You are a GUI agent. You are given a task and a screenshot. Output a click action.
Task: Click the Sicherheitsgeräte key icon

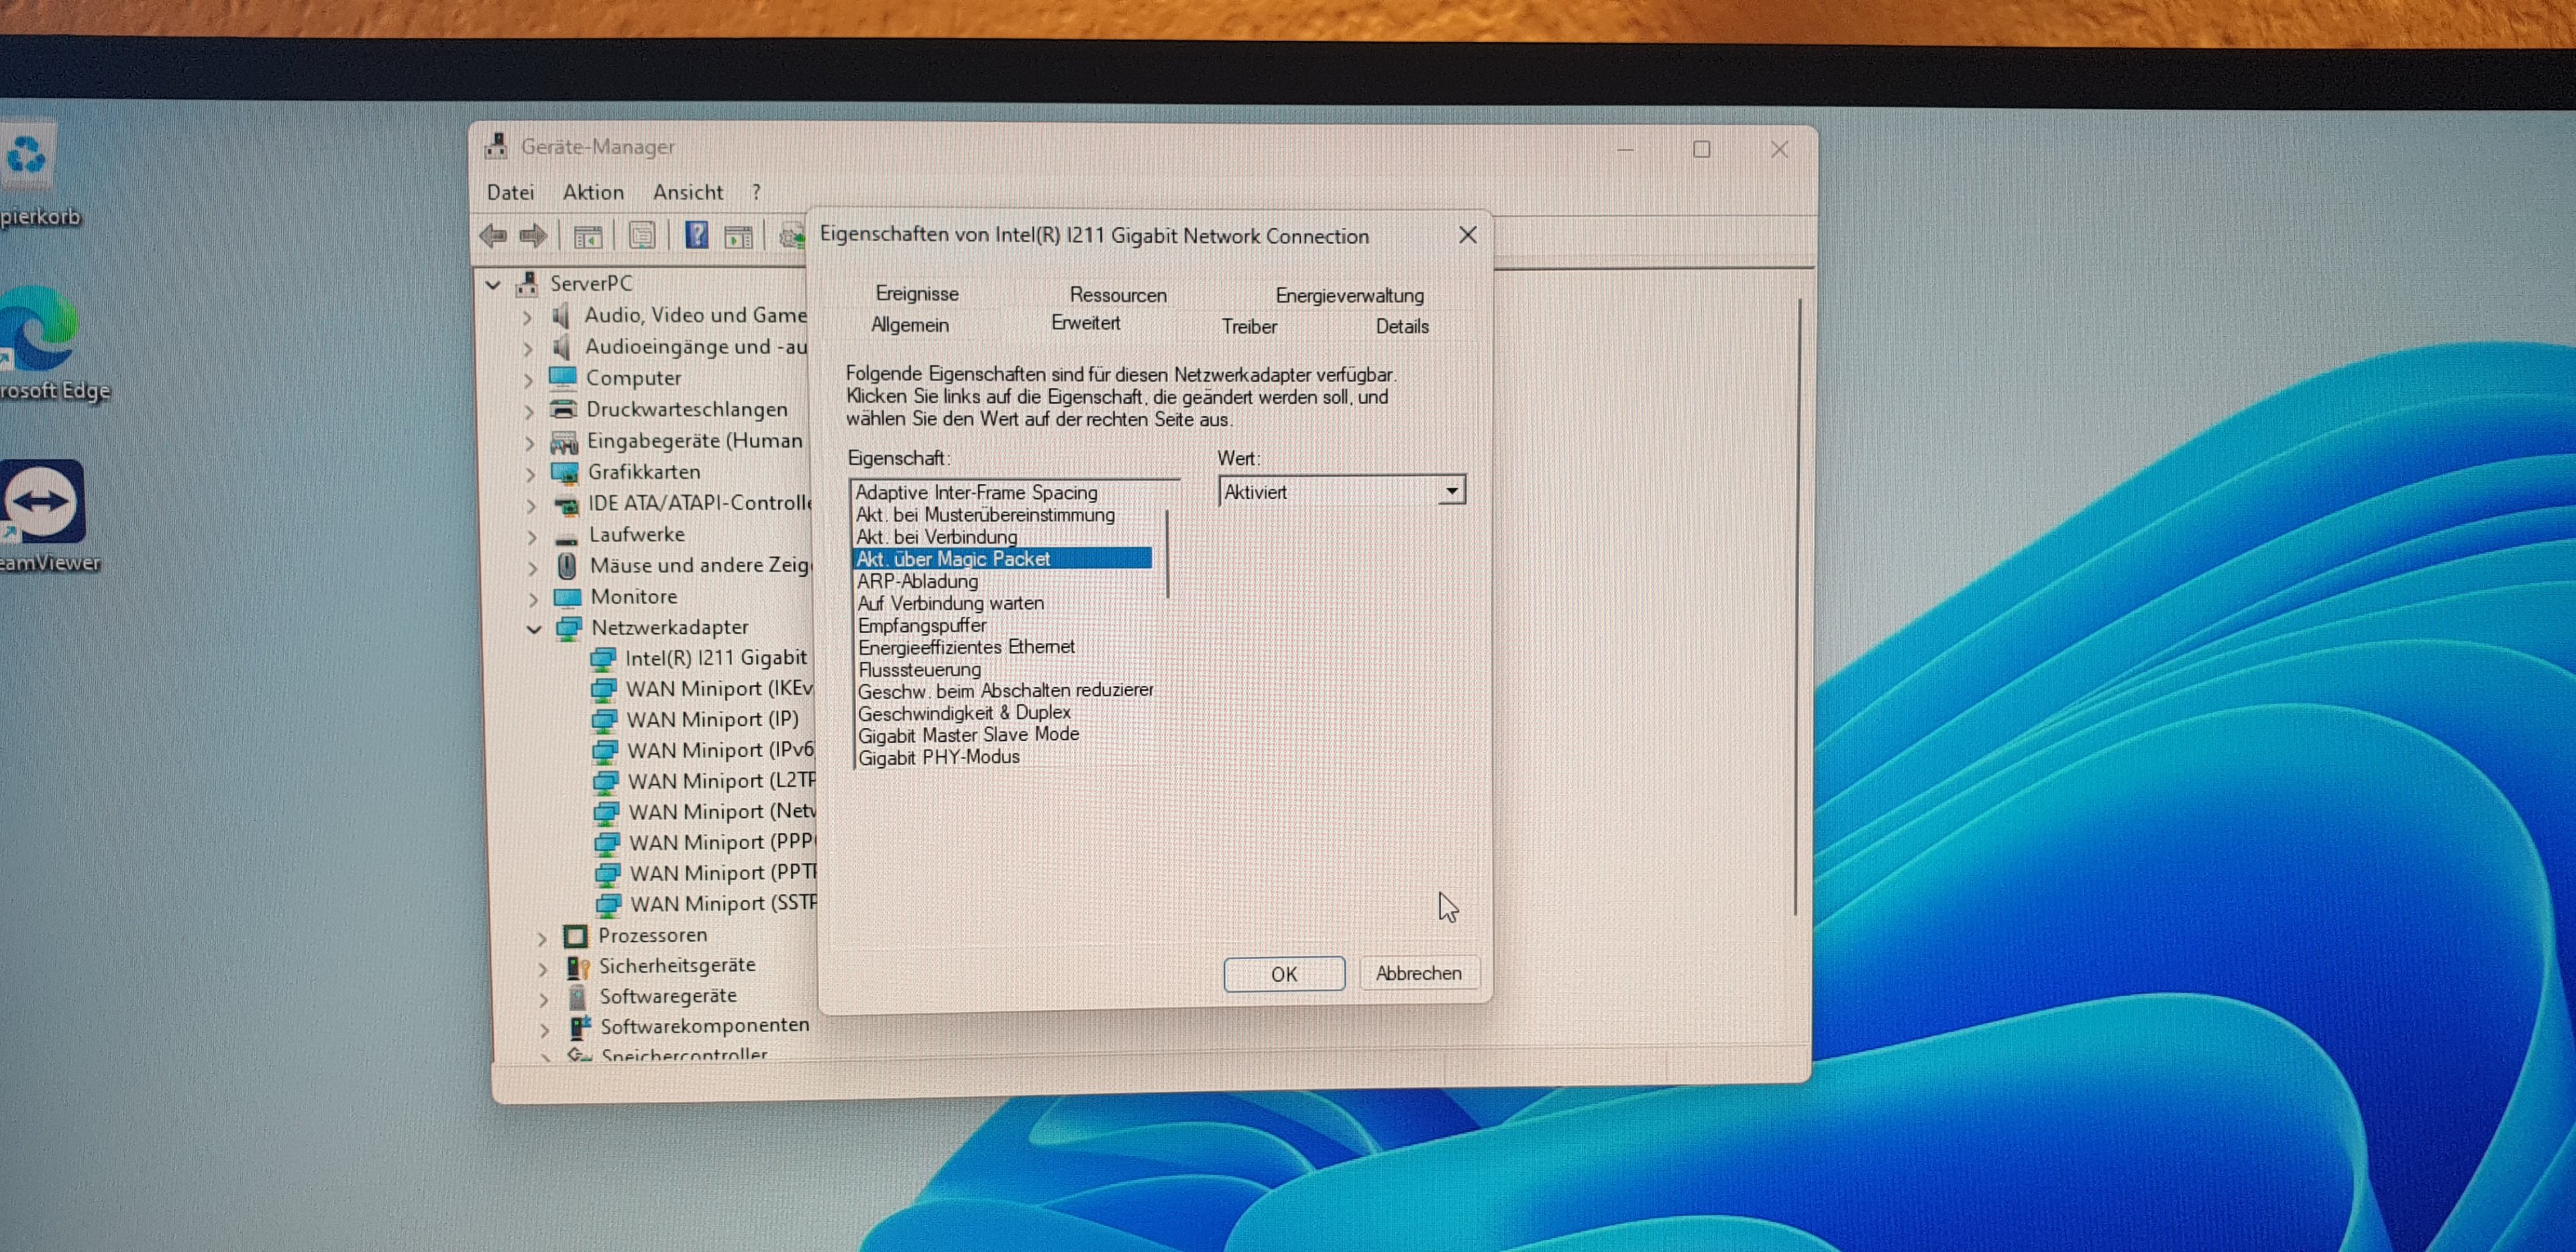578,967
